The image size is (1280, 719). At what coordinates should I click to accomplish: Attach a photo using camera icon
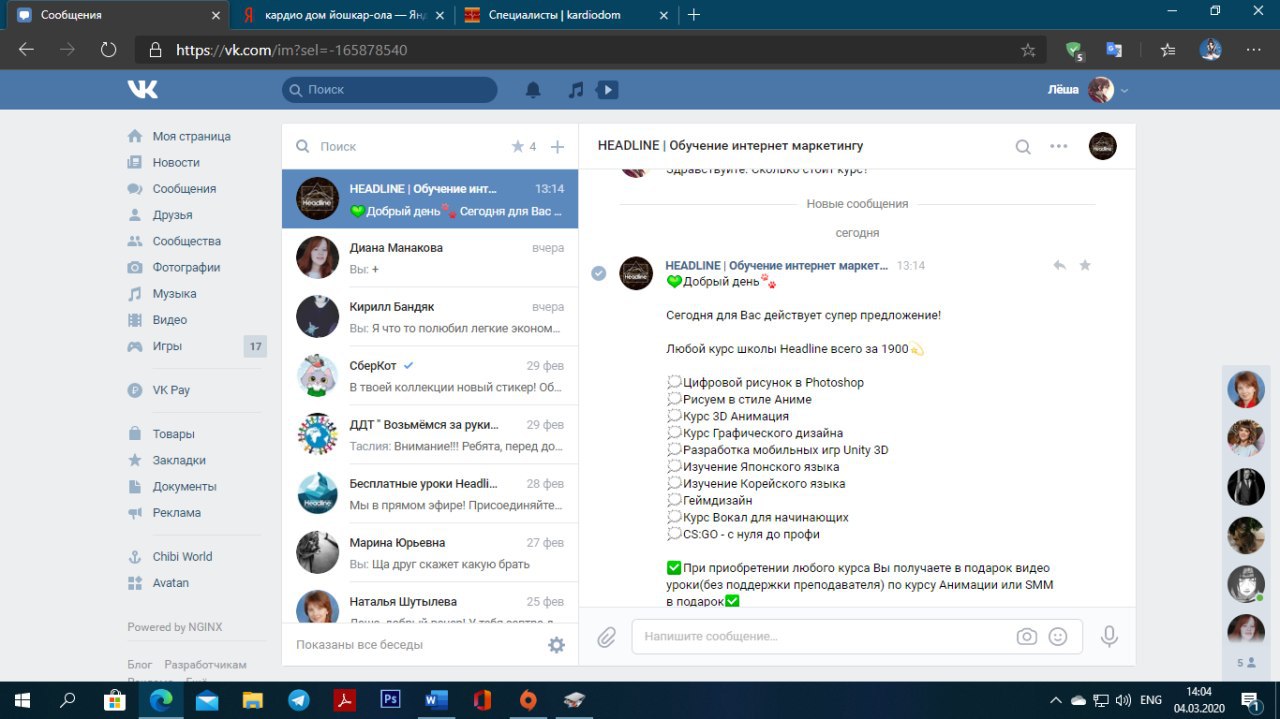[x=1026, y=637]
